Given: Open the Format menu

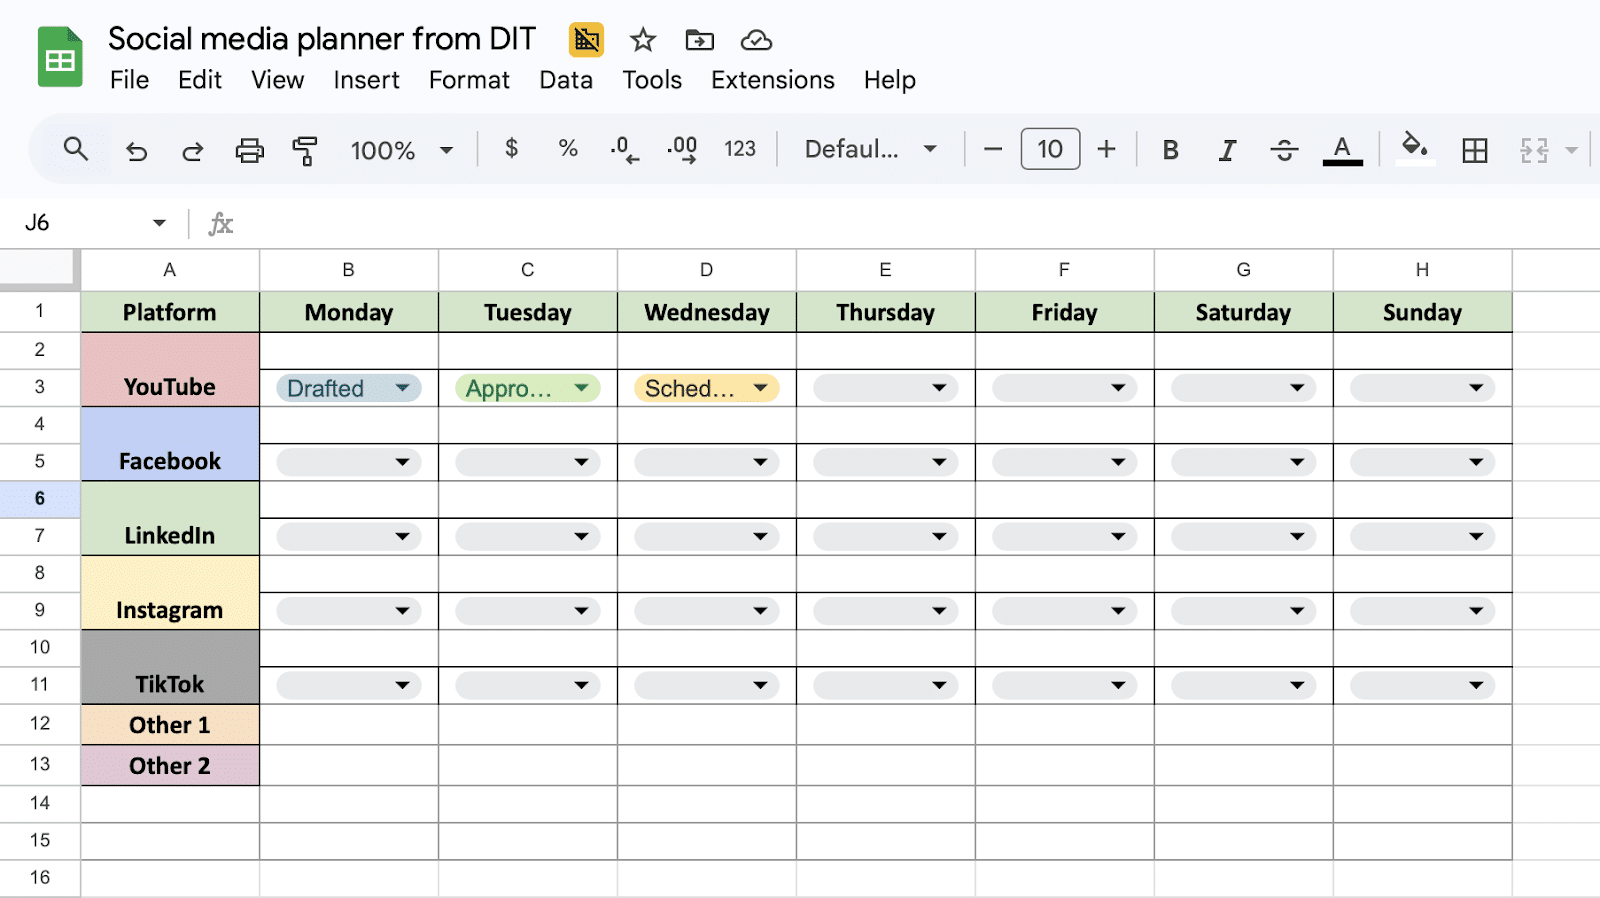Looking at the screenshot, I should pyautogui.click(x=469, y=80).
